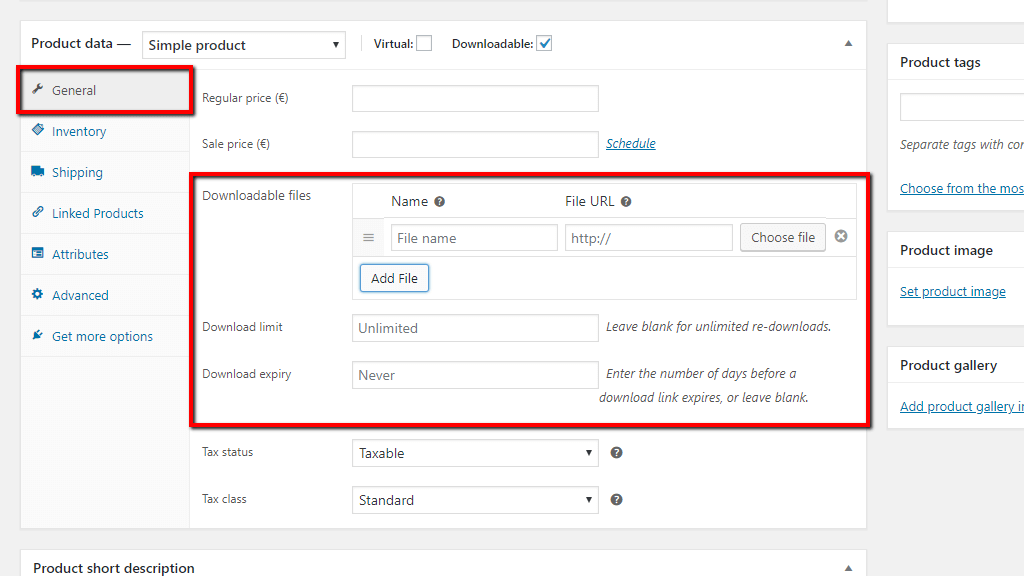Switch to the Shipping tab
Screen dimensions: 1024x576
[x=105, y=172]
